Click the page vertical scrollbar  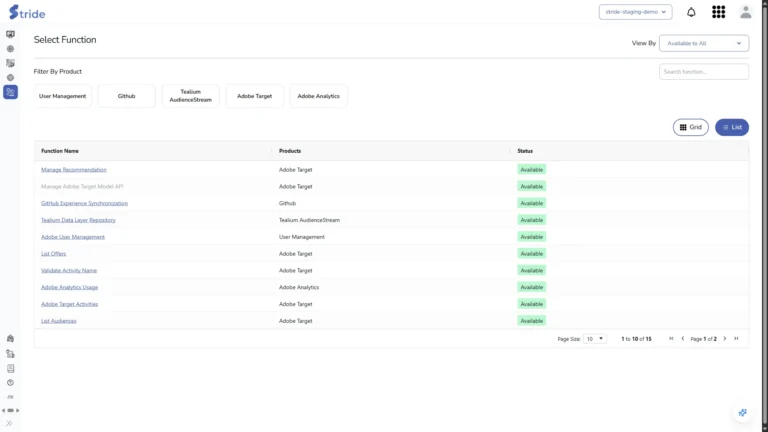click(765, 216)
